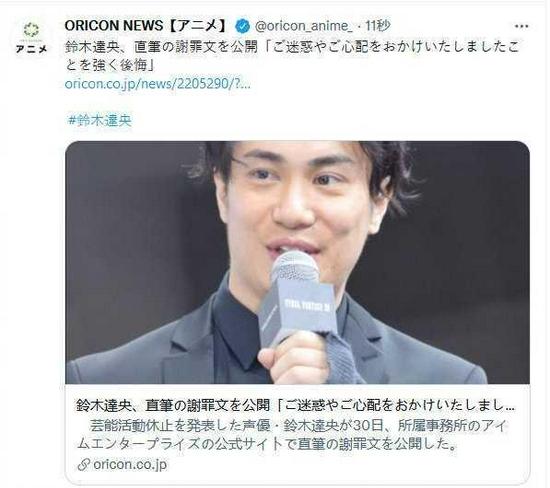This screenshot has height=488, width=550.
Task: Click the #鈴木達央 hashtag
Action: (x=100, y=120)
